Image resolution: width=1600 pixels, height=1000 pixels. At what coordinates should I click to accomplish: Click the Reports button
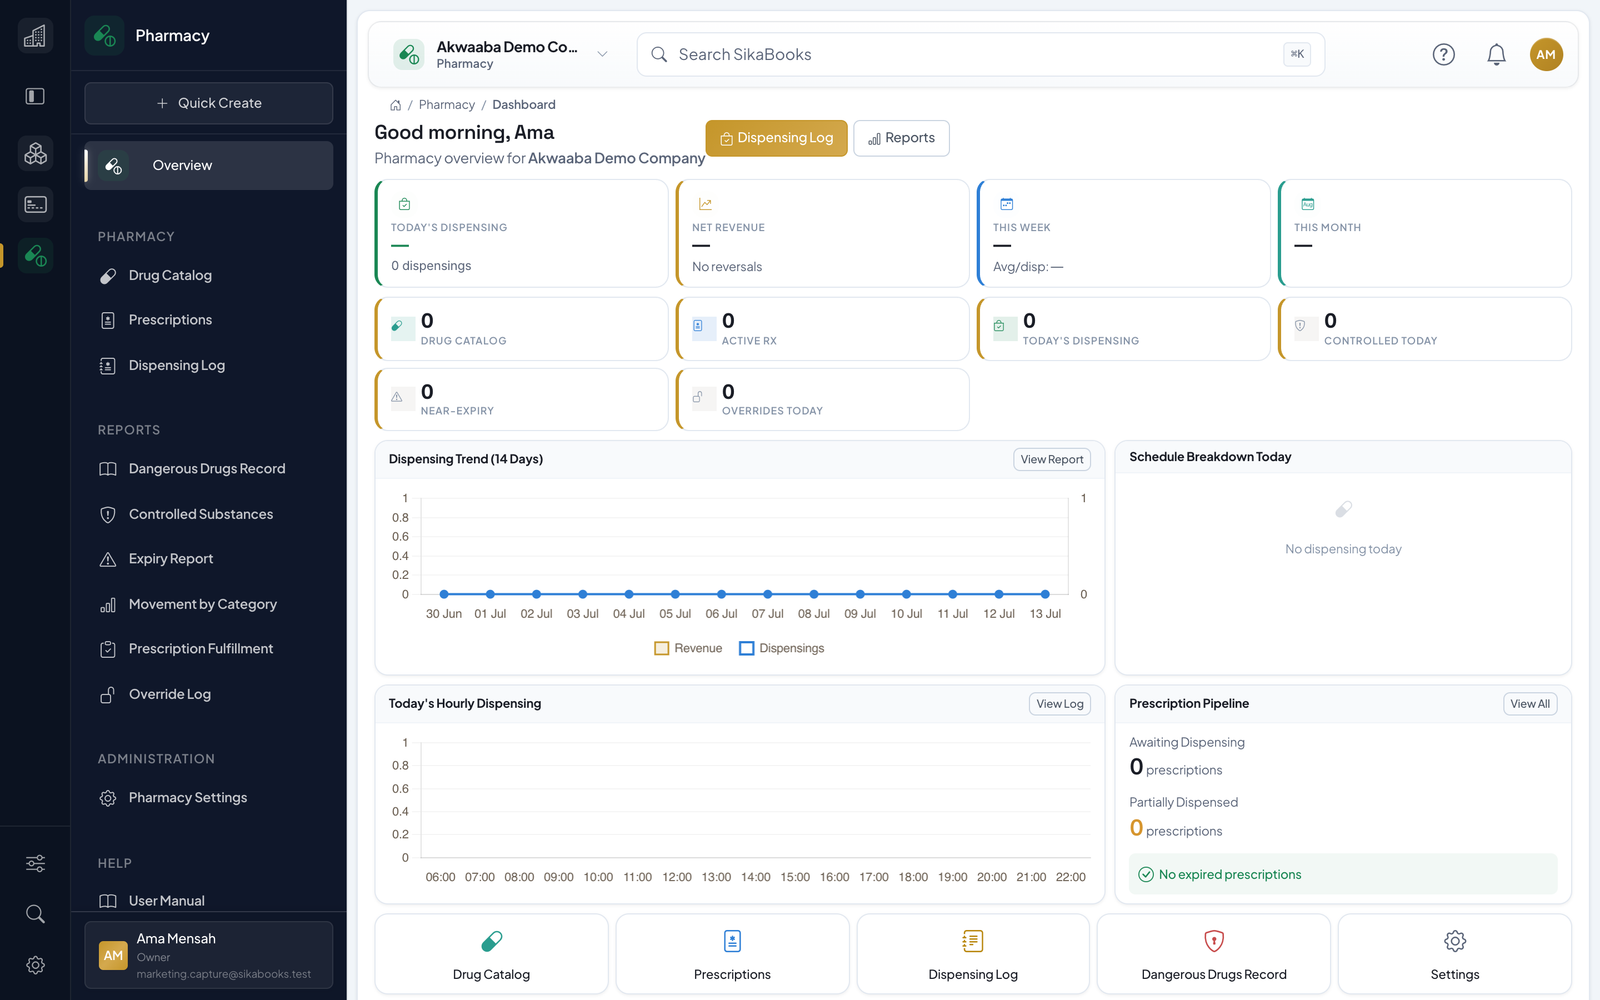[901, 138]
